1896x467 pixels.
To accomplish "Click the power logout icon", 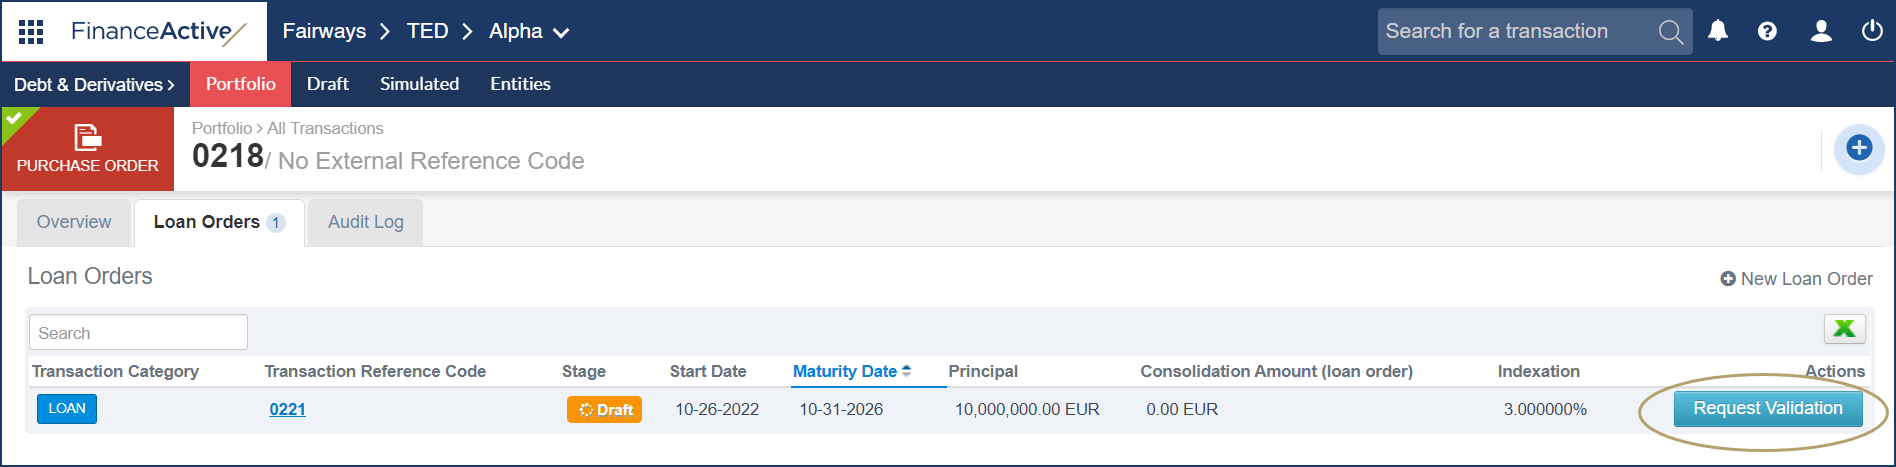I will [x=1872, y=31].
